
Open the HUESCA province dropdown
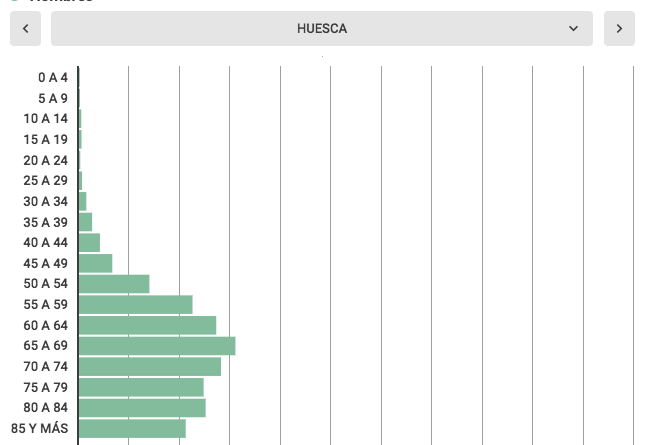[321, 29]
